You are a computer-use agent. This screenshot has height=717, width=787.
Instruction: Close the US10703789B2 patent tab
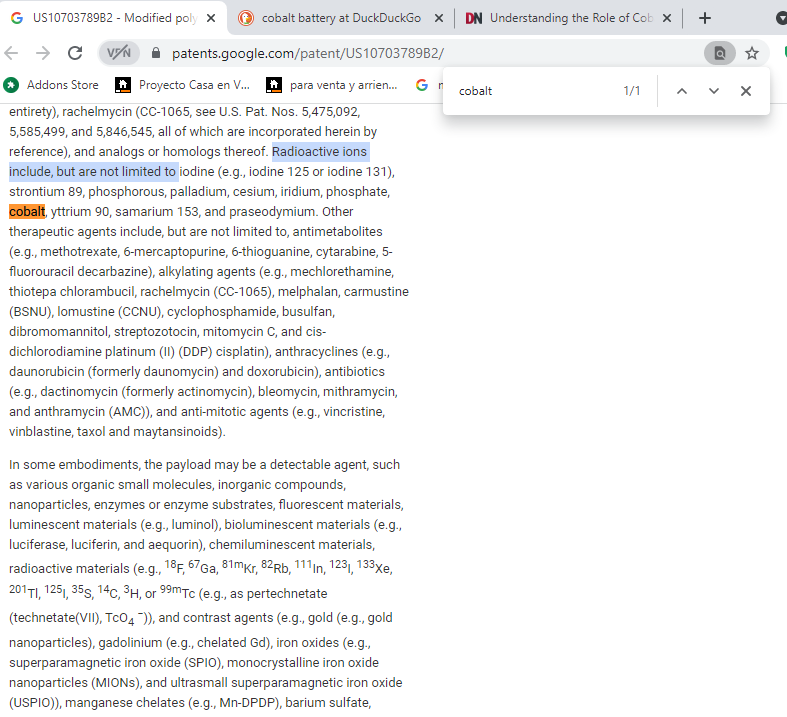pos(210,18)
